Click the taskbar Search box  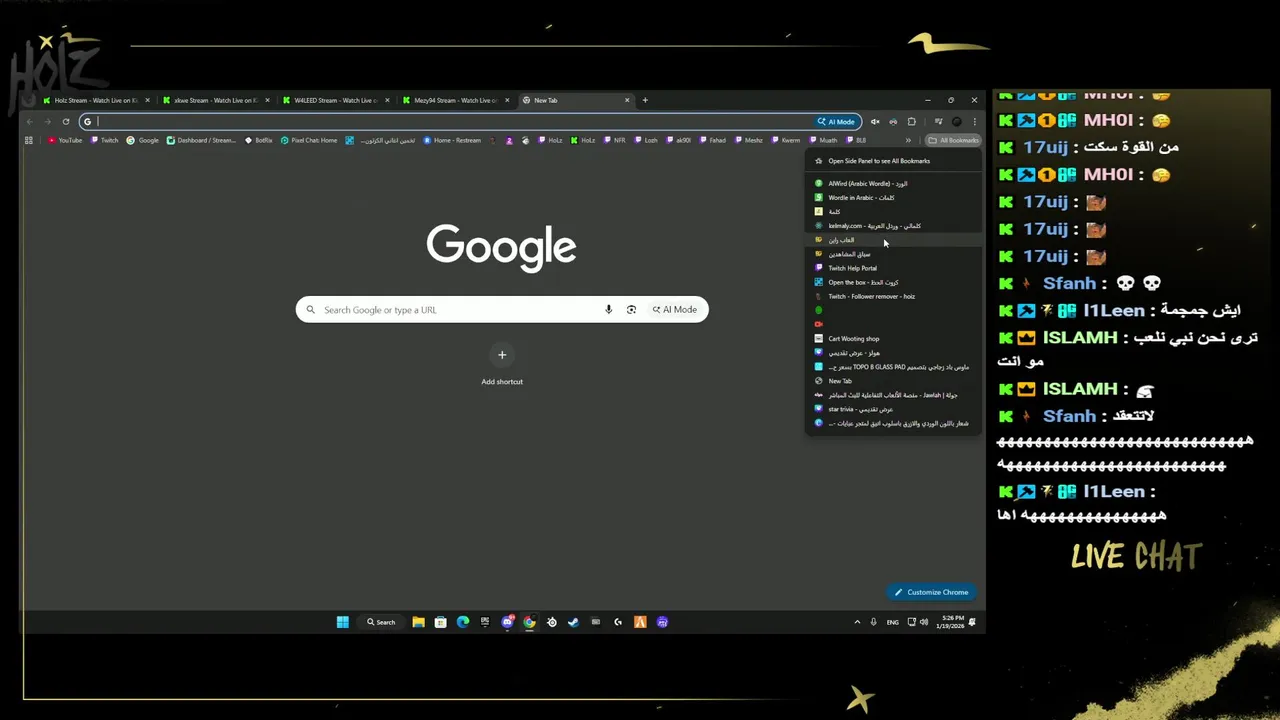(x=380, y=622)
